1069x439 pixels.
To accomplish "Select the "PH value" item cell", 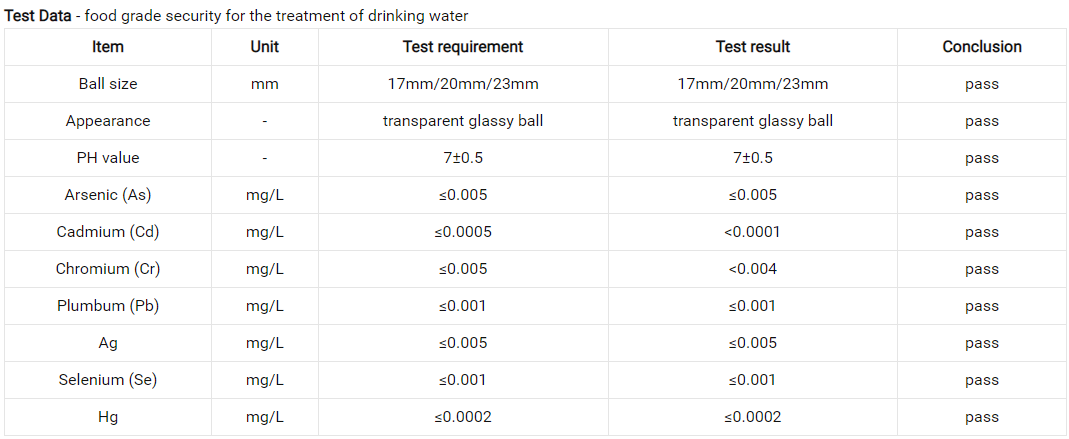I will coord(108,158).
